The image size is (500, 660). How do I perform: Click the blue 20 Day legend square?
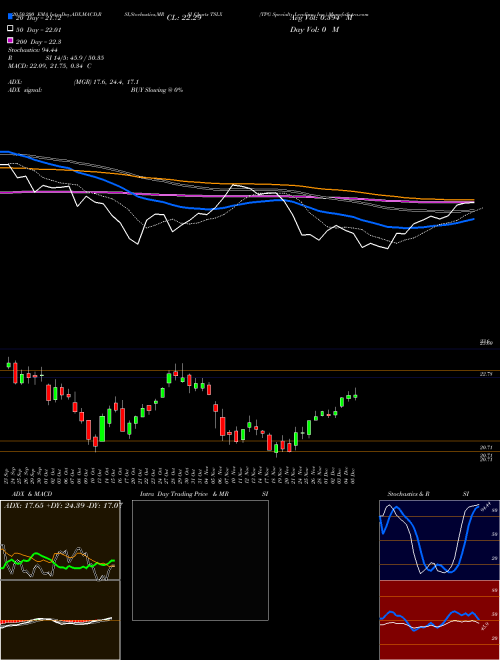(11, 17)
